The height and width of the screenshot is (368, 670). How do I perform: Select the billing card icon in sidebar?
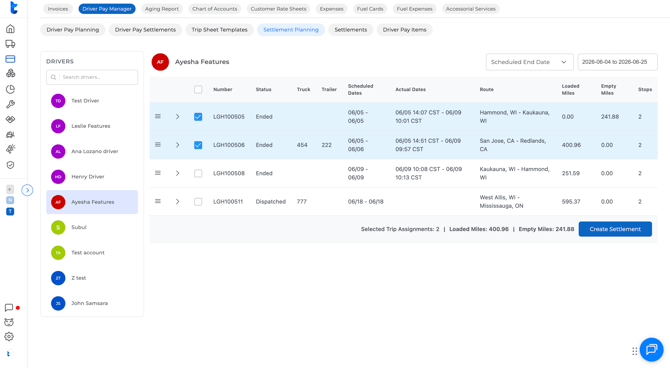click(10, 59)
